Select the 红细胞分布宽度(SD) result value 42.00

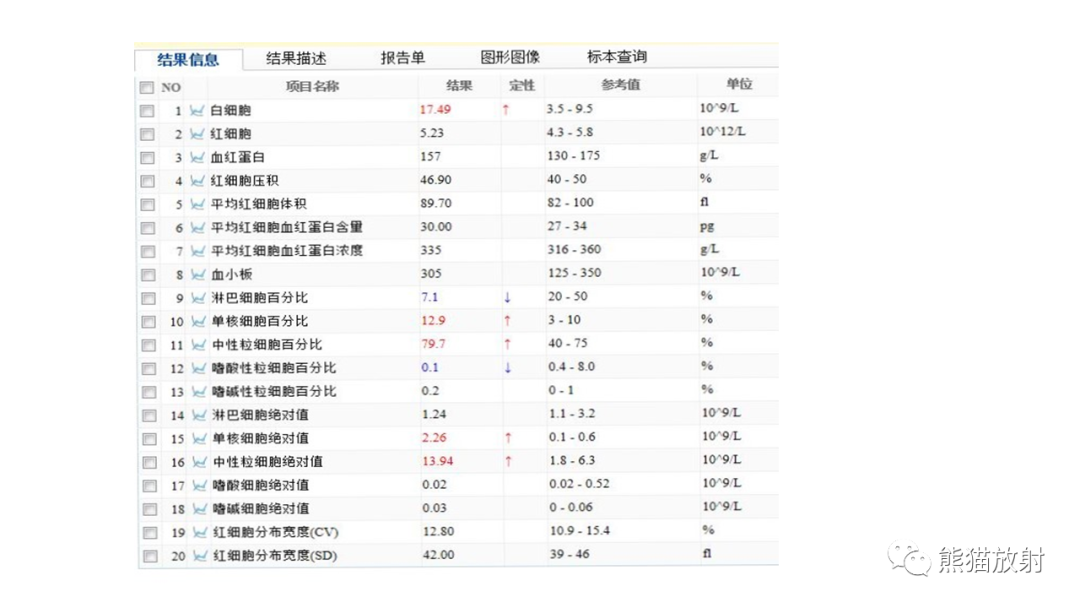439,554
